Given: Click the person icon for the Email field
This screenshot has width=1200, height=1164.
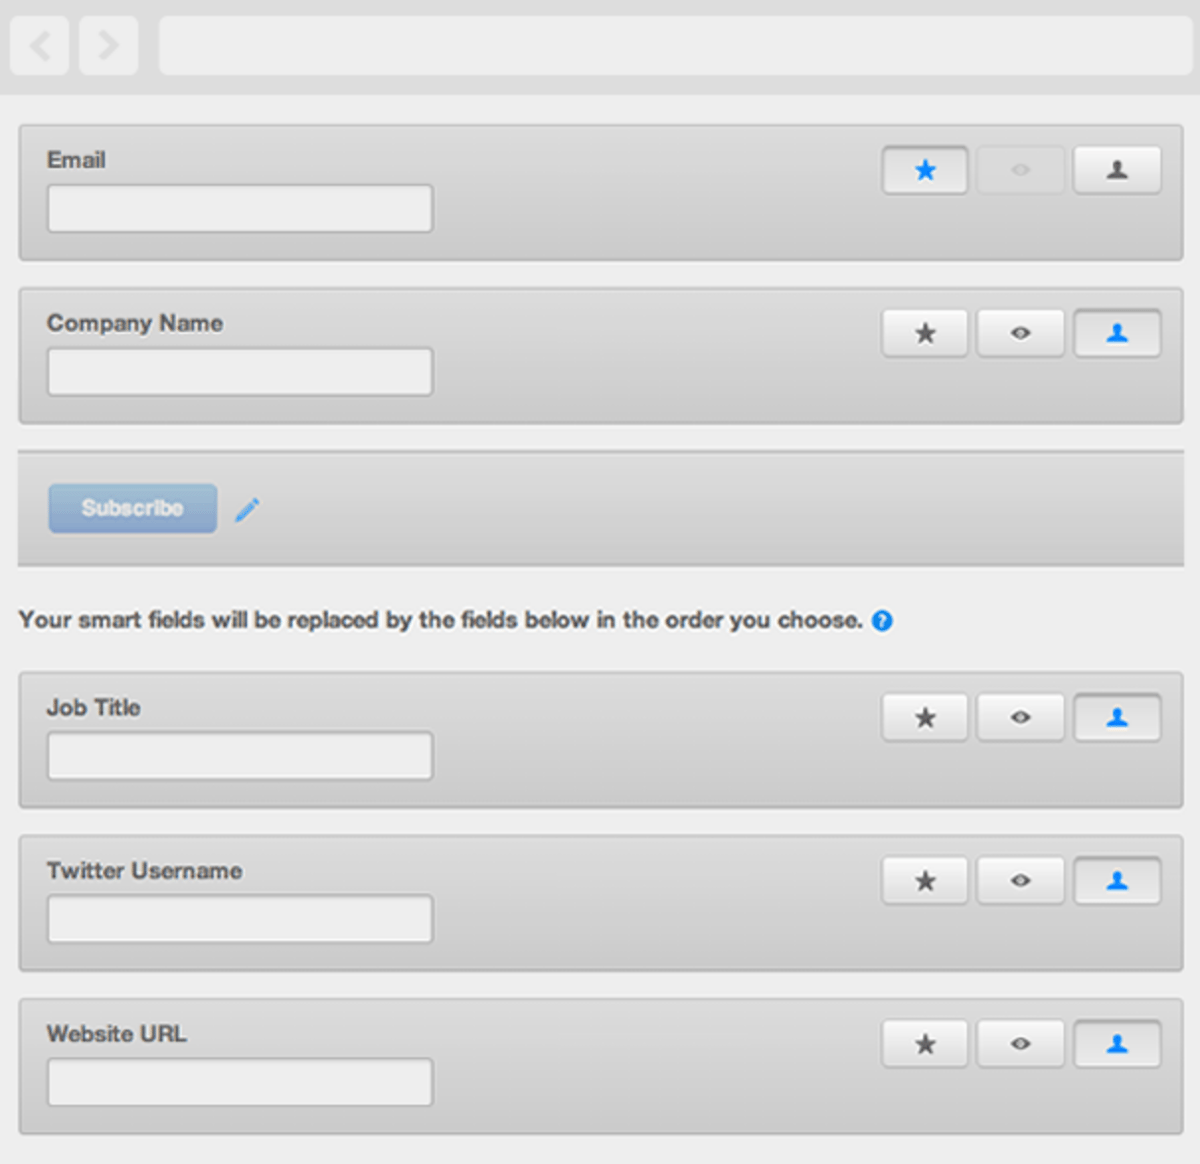Looking at the screenshot, I should (1116, 170).
